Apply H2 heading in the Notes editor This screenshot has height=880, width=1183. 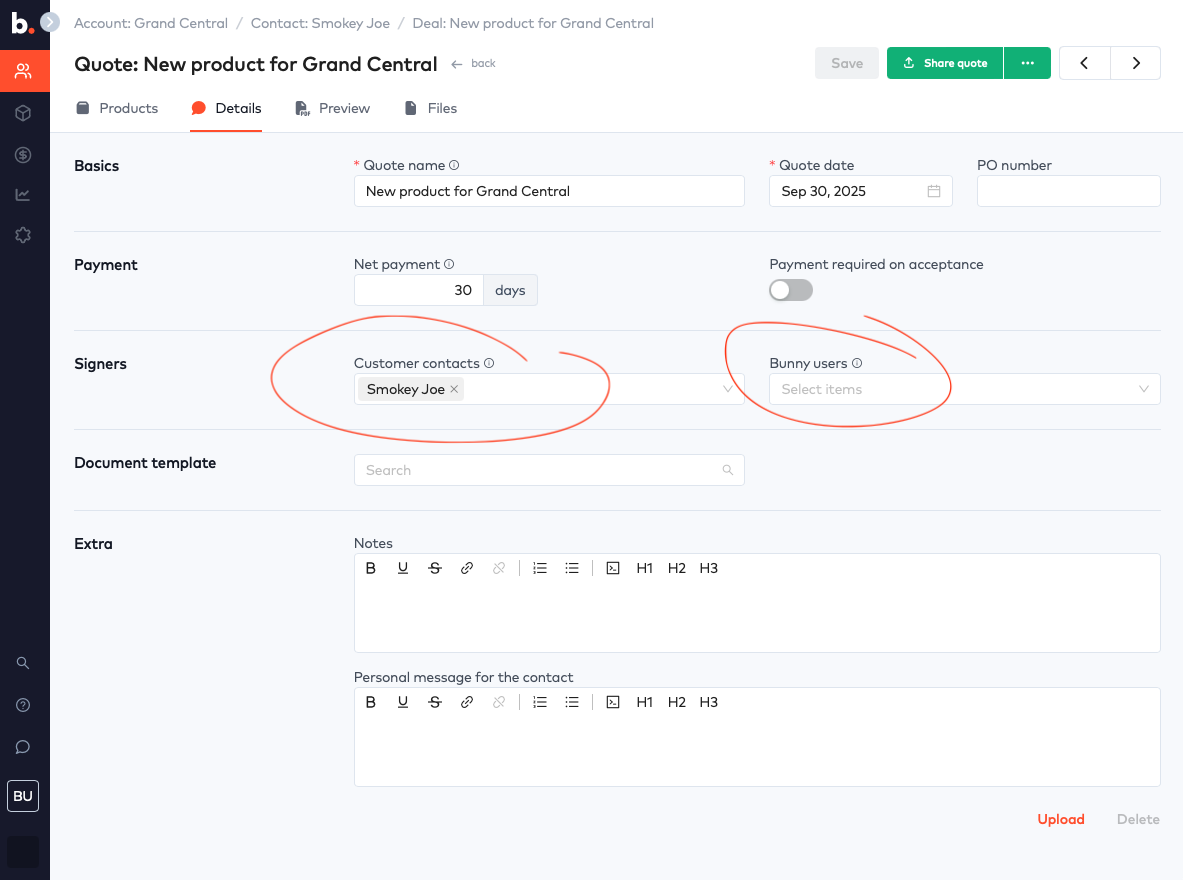pyautogui.click(x=677, y=568)
